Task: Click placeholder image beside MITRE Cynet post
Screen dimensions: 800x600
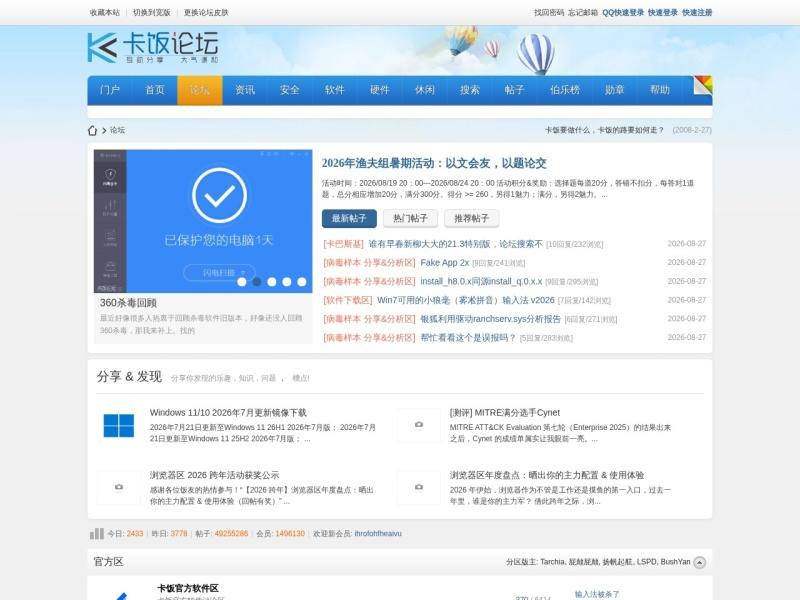Action: [x=419, y=425]
